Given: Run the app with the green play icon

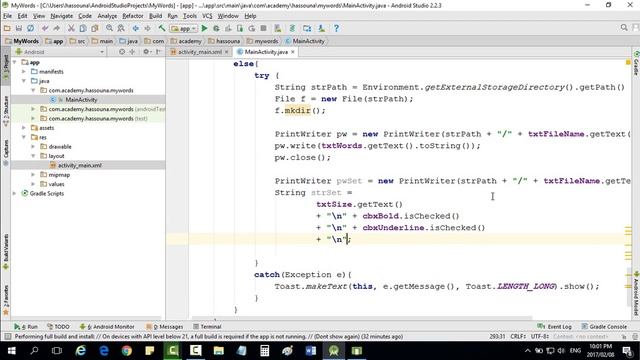Looking at the screenshot, I should pyautogui.click(x=204, y=28).
